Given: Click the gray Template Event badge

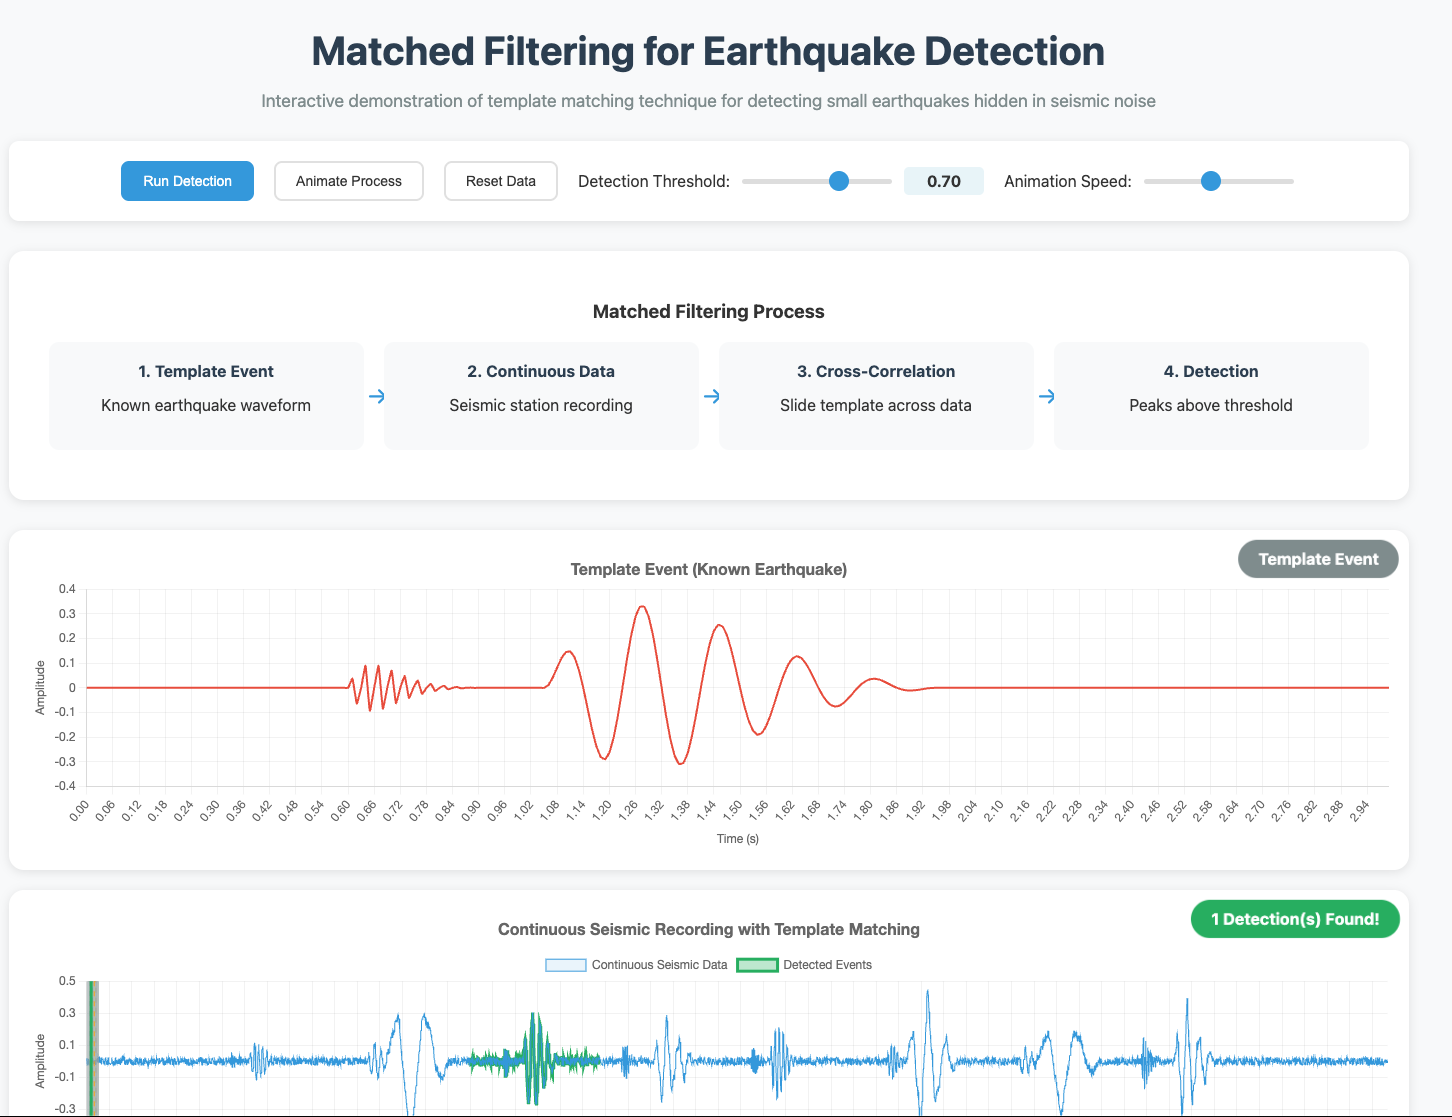Looking at the screenshot, I should point(1317,559).
